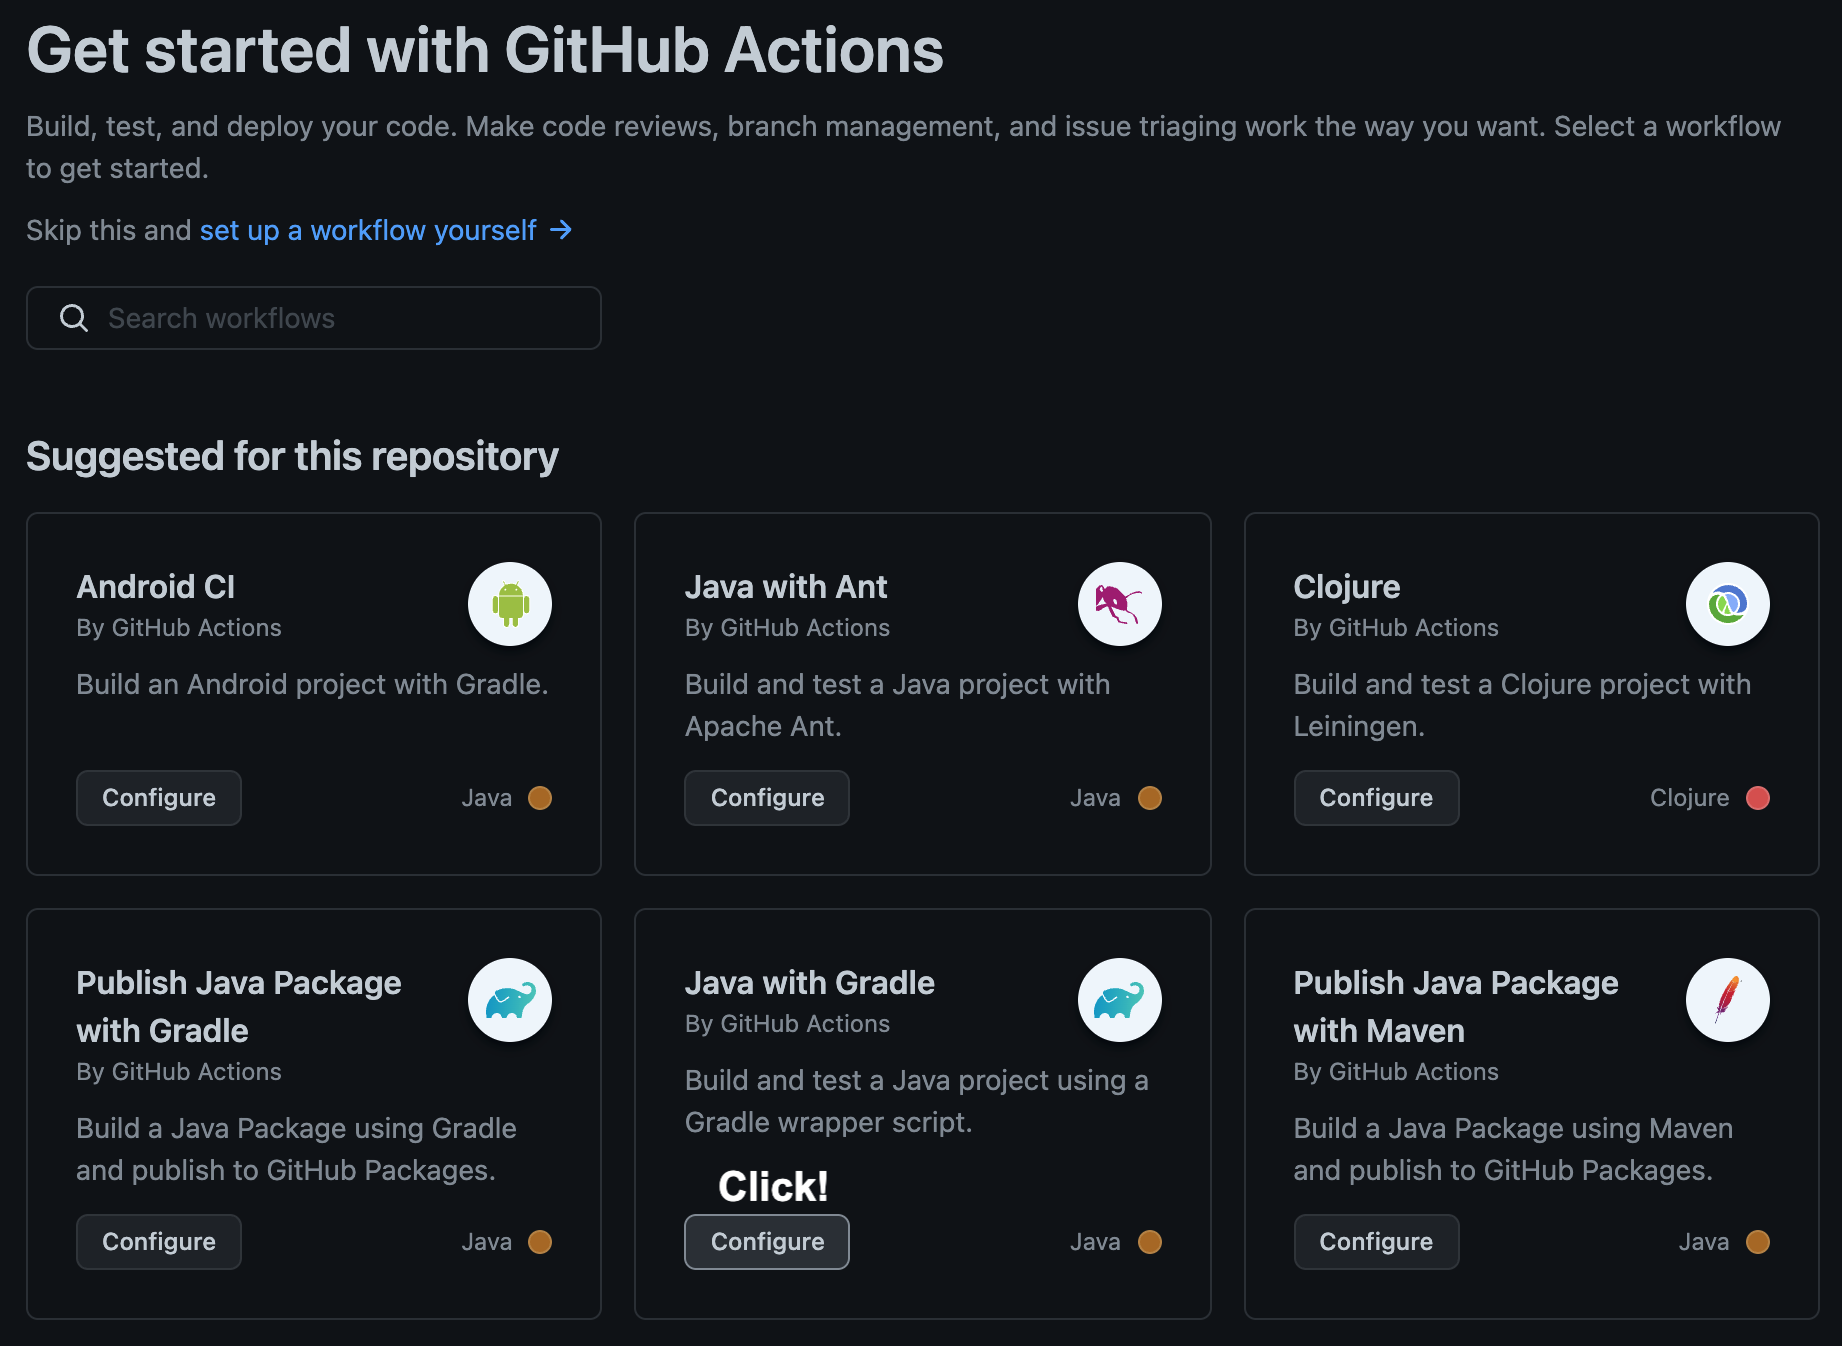This screenshot has width=1842, height=1346.
Task: Select the Clojure card title
Action: pyautogui.click(x=1347, y=587)
